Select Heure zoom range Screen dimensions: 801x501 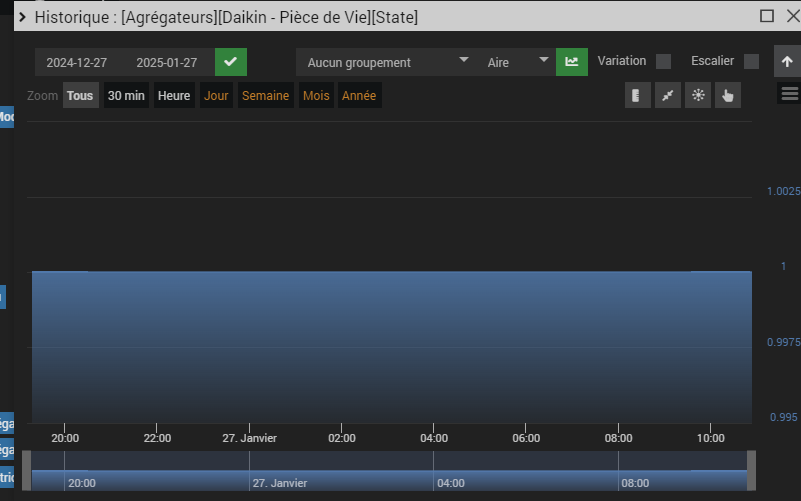point(174,96)
